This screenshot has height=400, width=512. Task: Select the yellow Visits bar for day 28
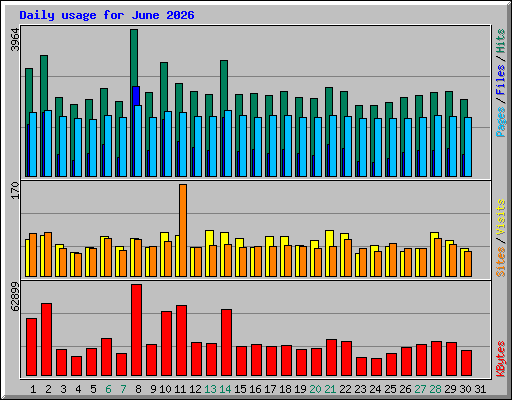point(434,236)
